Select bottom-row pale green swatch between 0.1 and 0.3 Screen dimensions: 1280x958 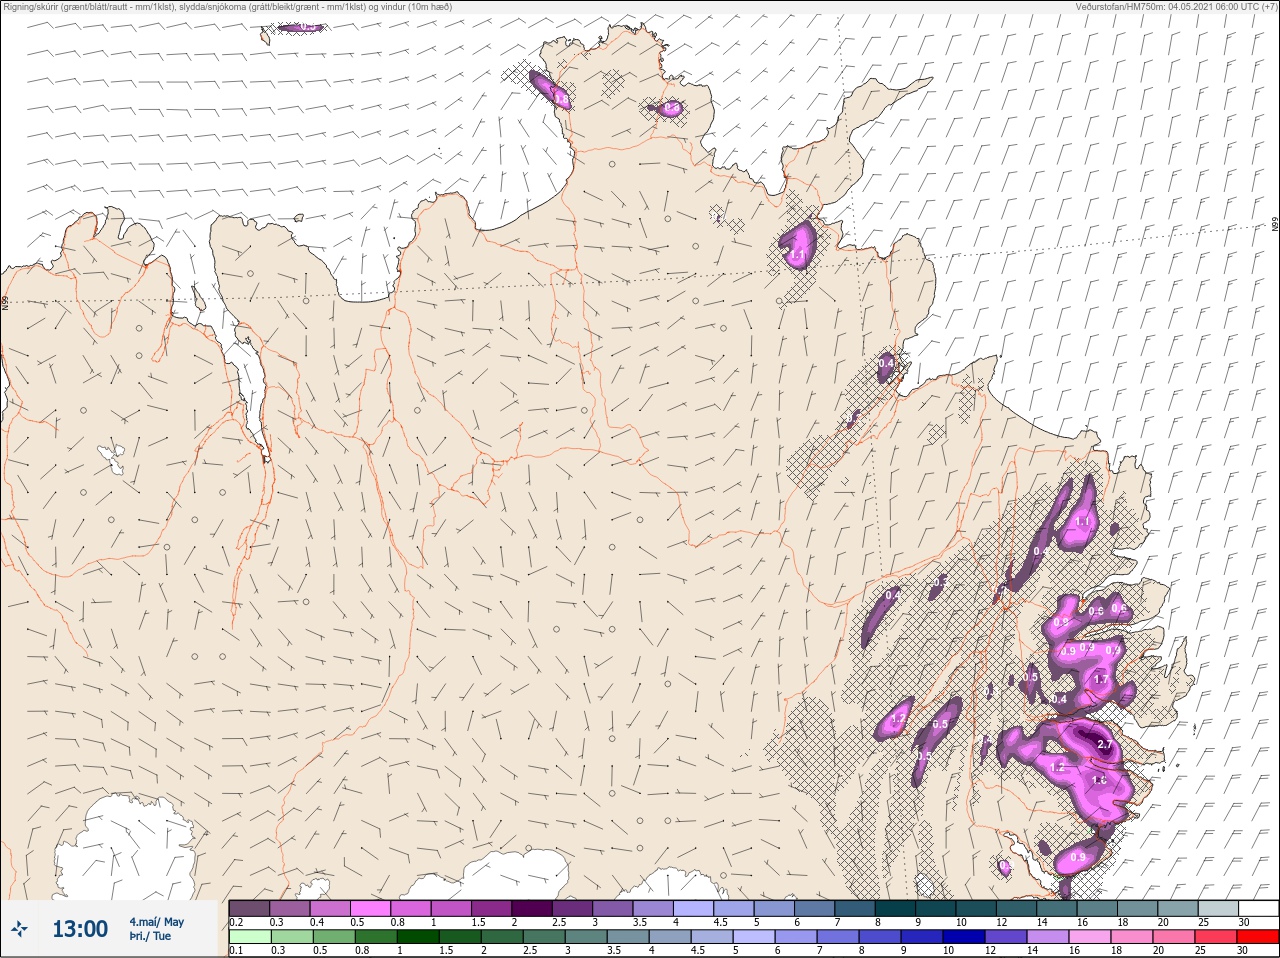coord(249,937)
